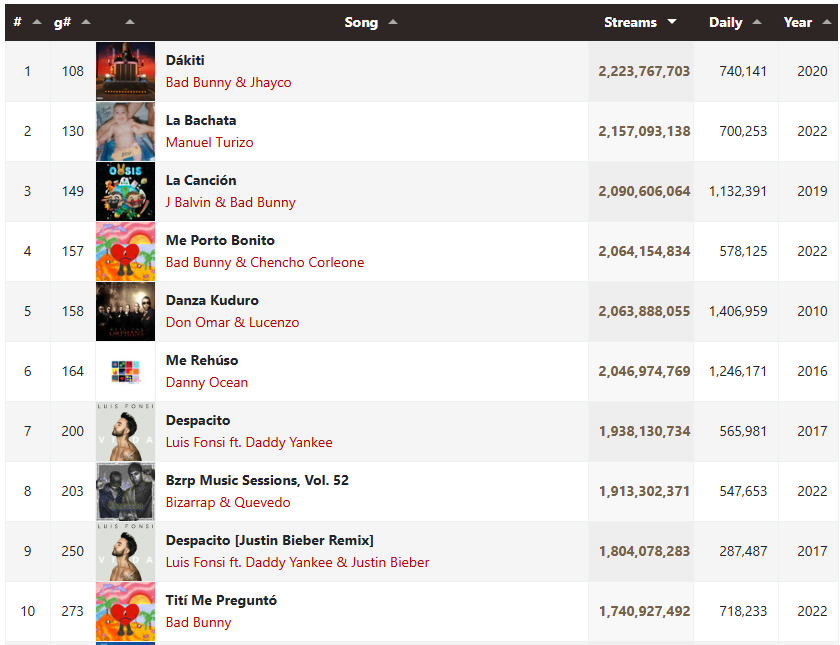Sort table by Song column arrow
This screenshot has width=840, height=645.
[393, 22]
